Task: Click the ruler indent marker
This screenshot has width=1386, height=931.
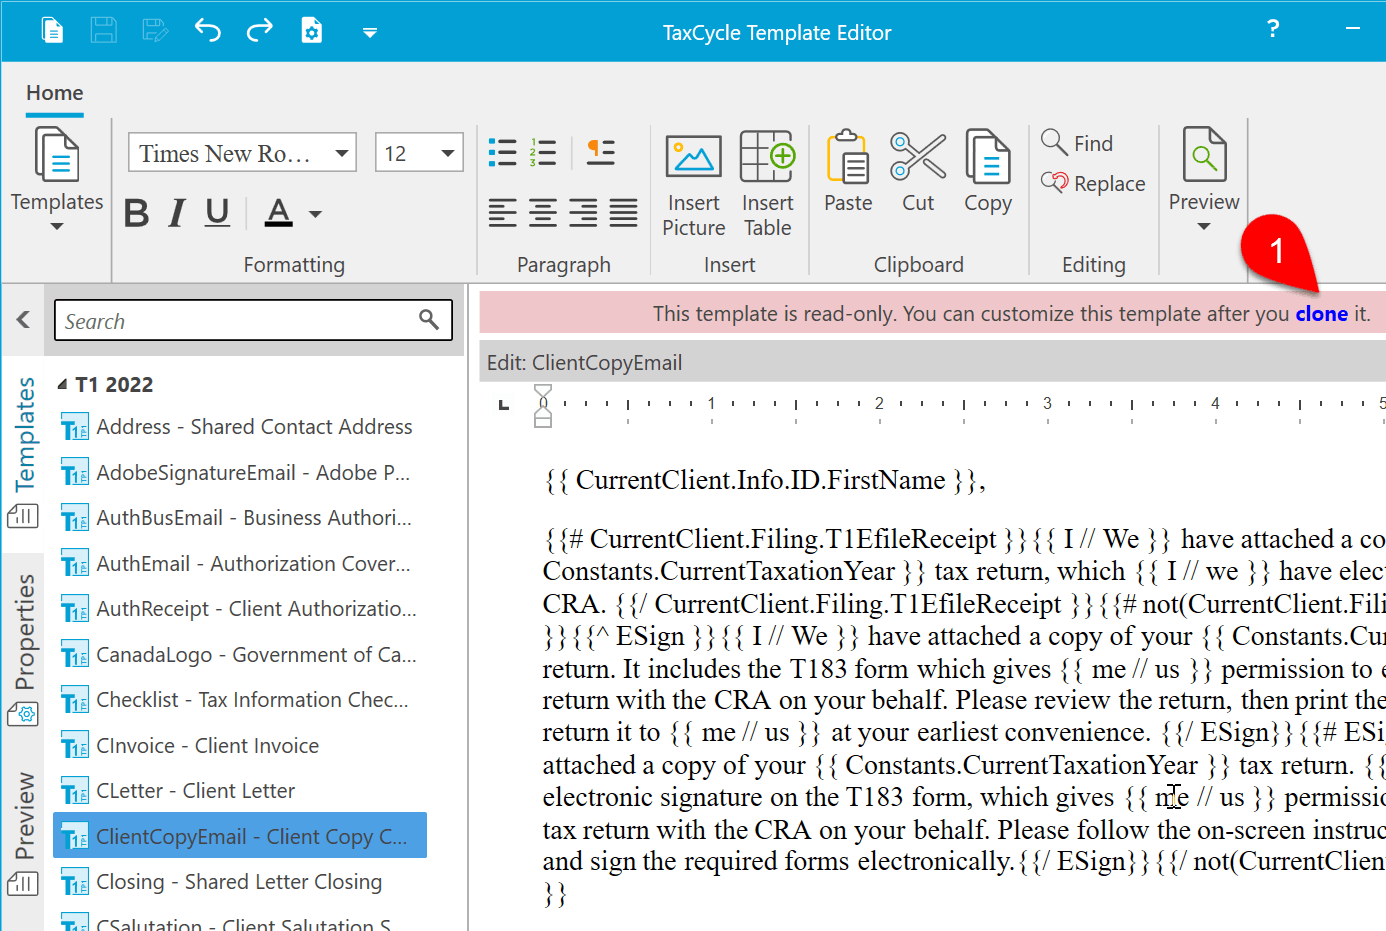Action: pos(543,405)
